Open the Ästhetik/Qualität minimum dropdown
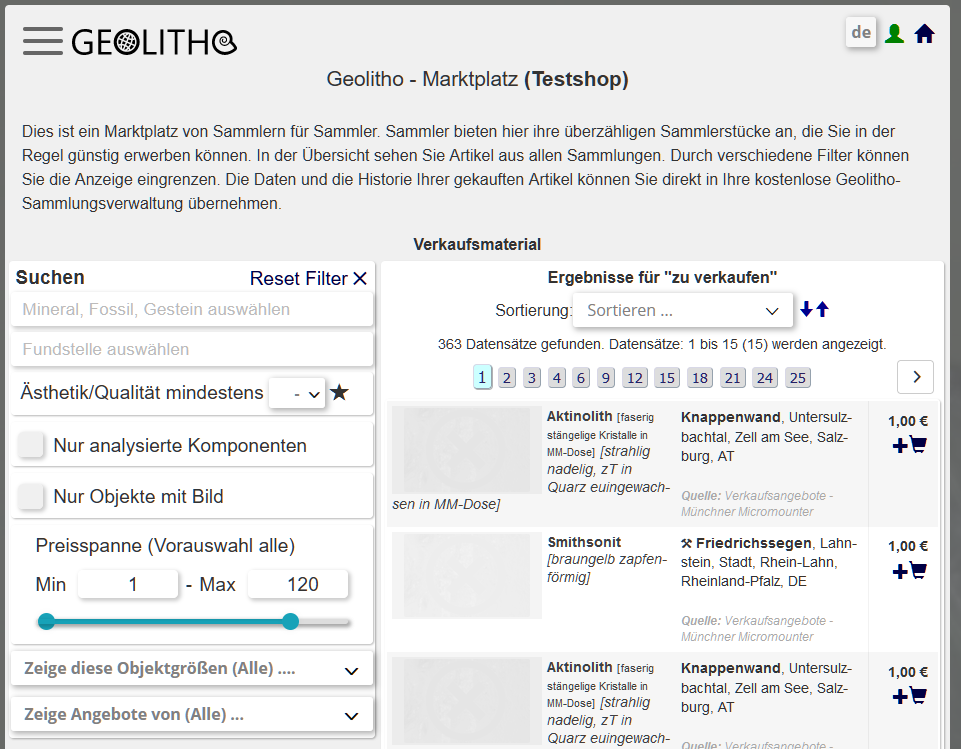 point(297,394)
